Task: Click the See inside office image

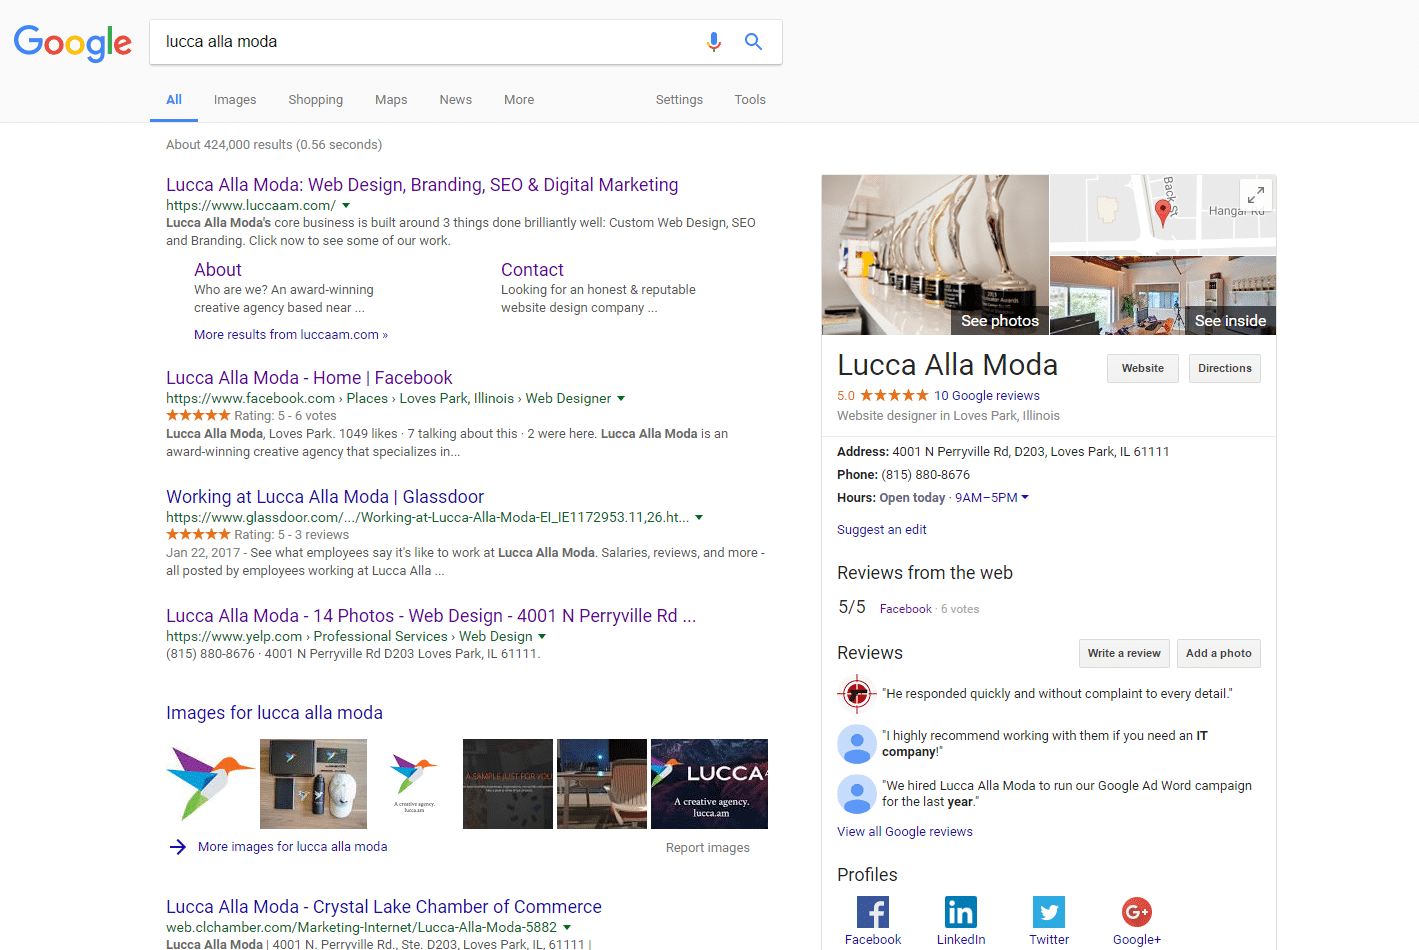Action: pos(1163,296)
